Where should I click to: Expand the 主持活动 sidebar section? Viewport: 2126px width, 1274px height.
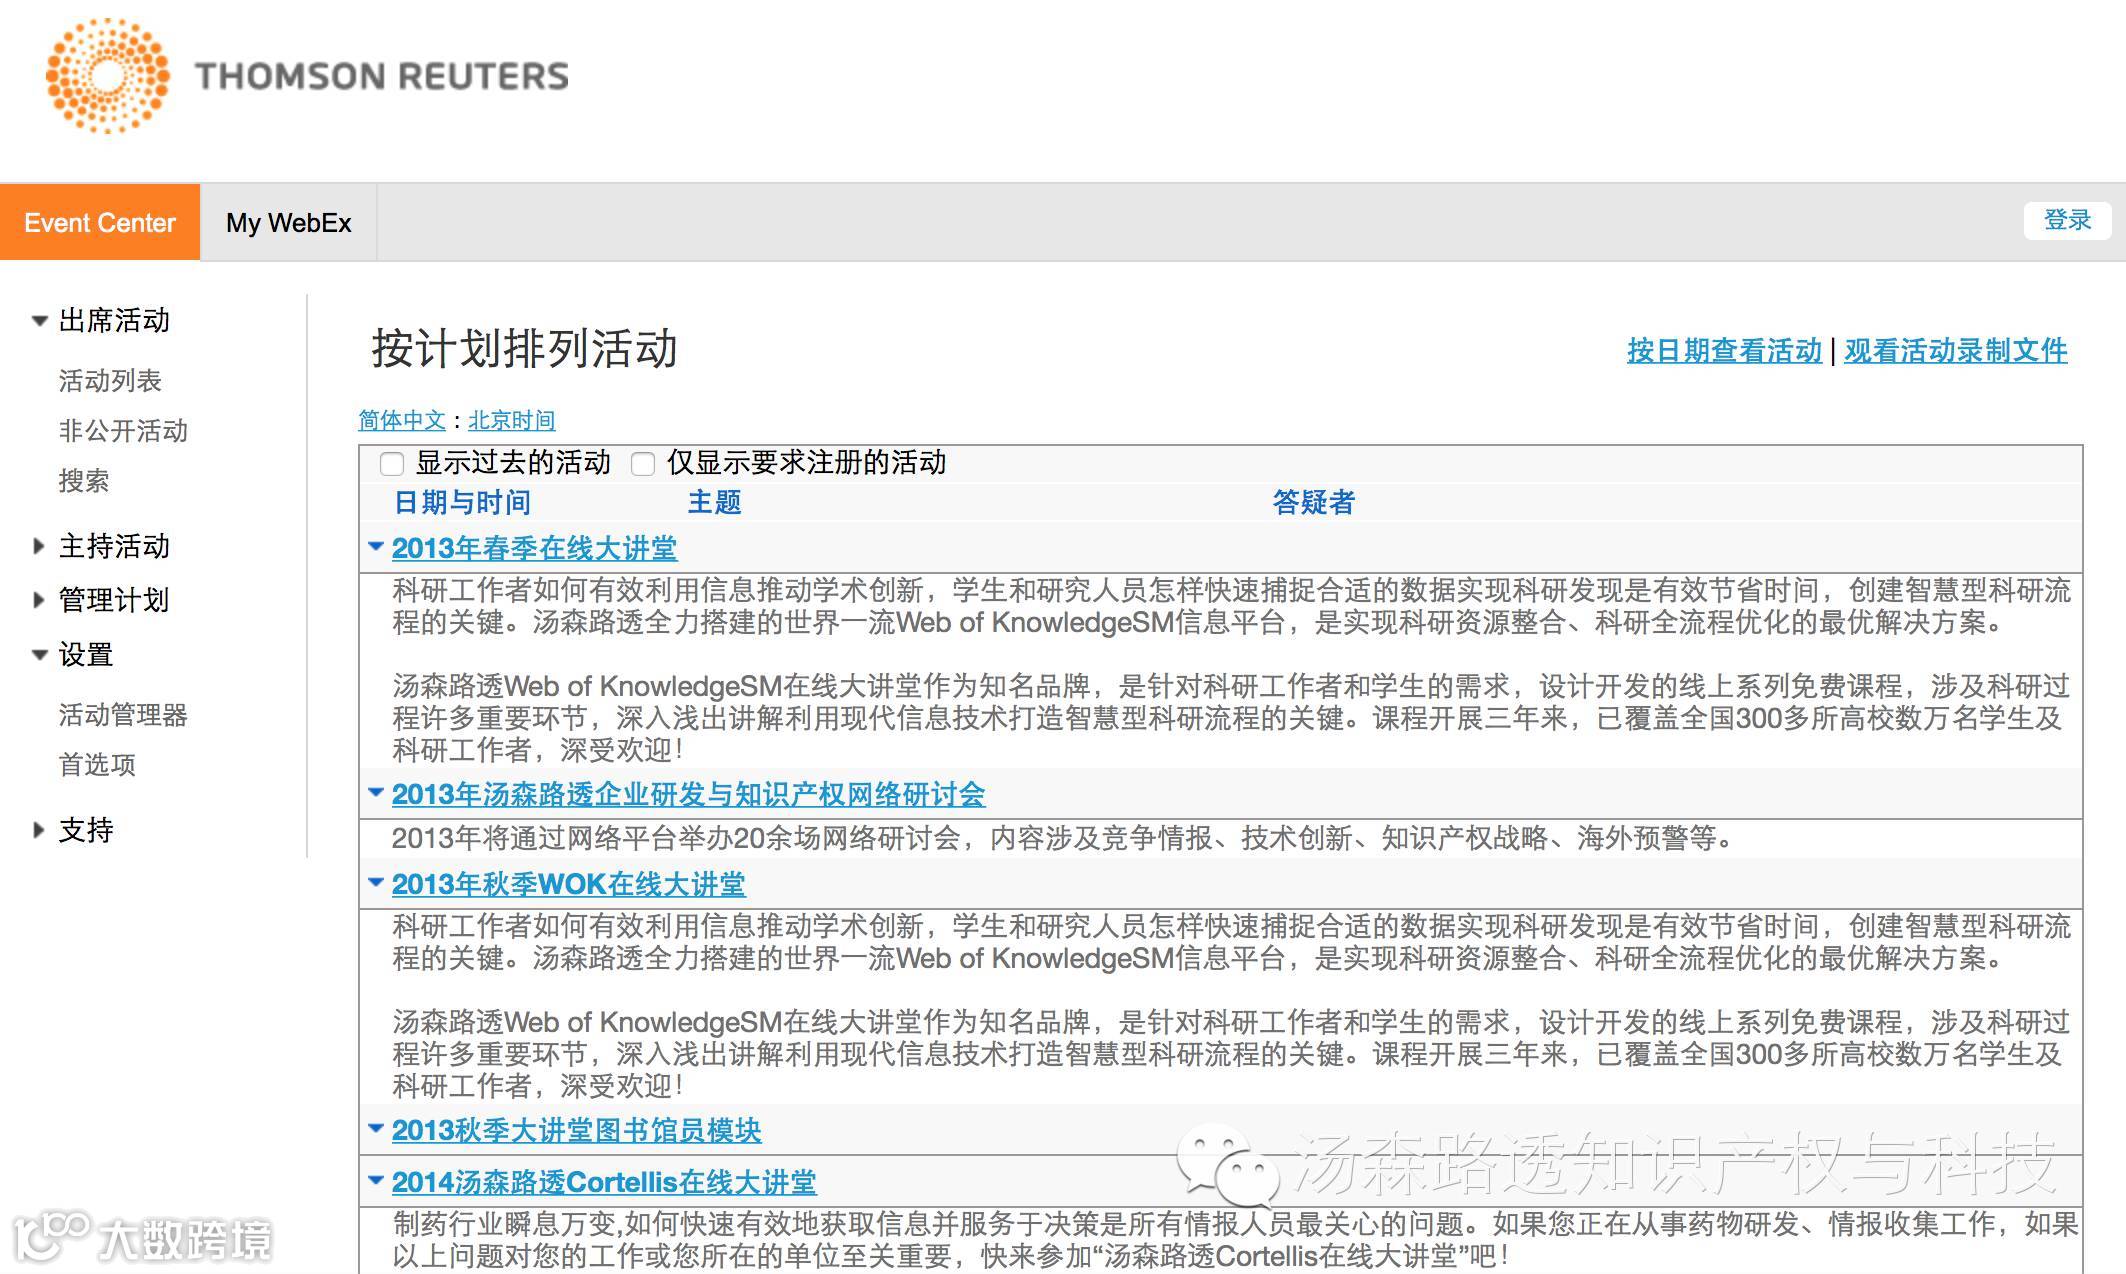pos(39,546)
